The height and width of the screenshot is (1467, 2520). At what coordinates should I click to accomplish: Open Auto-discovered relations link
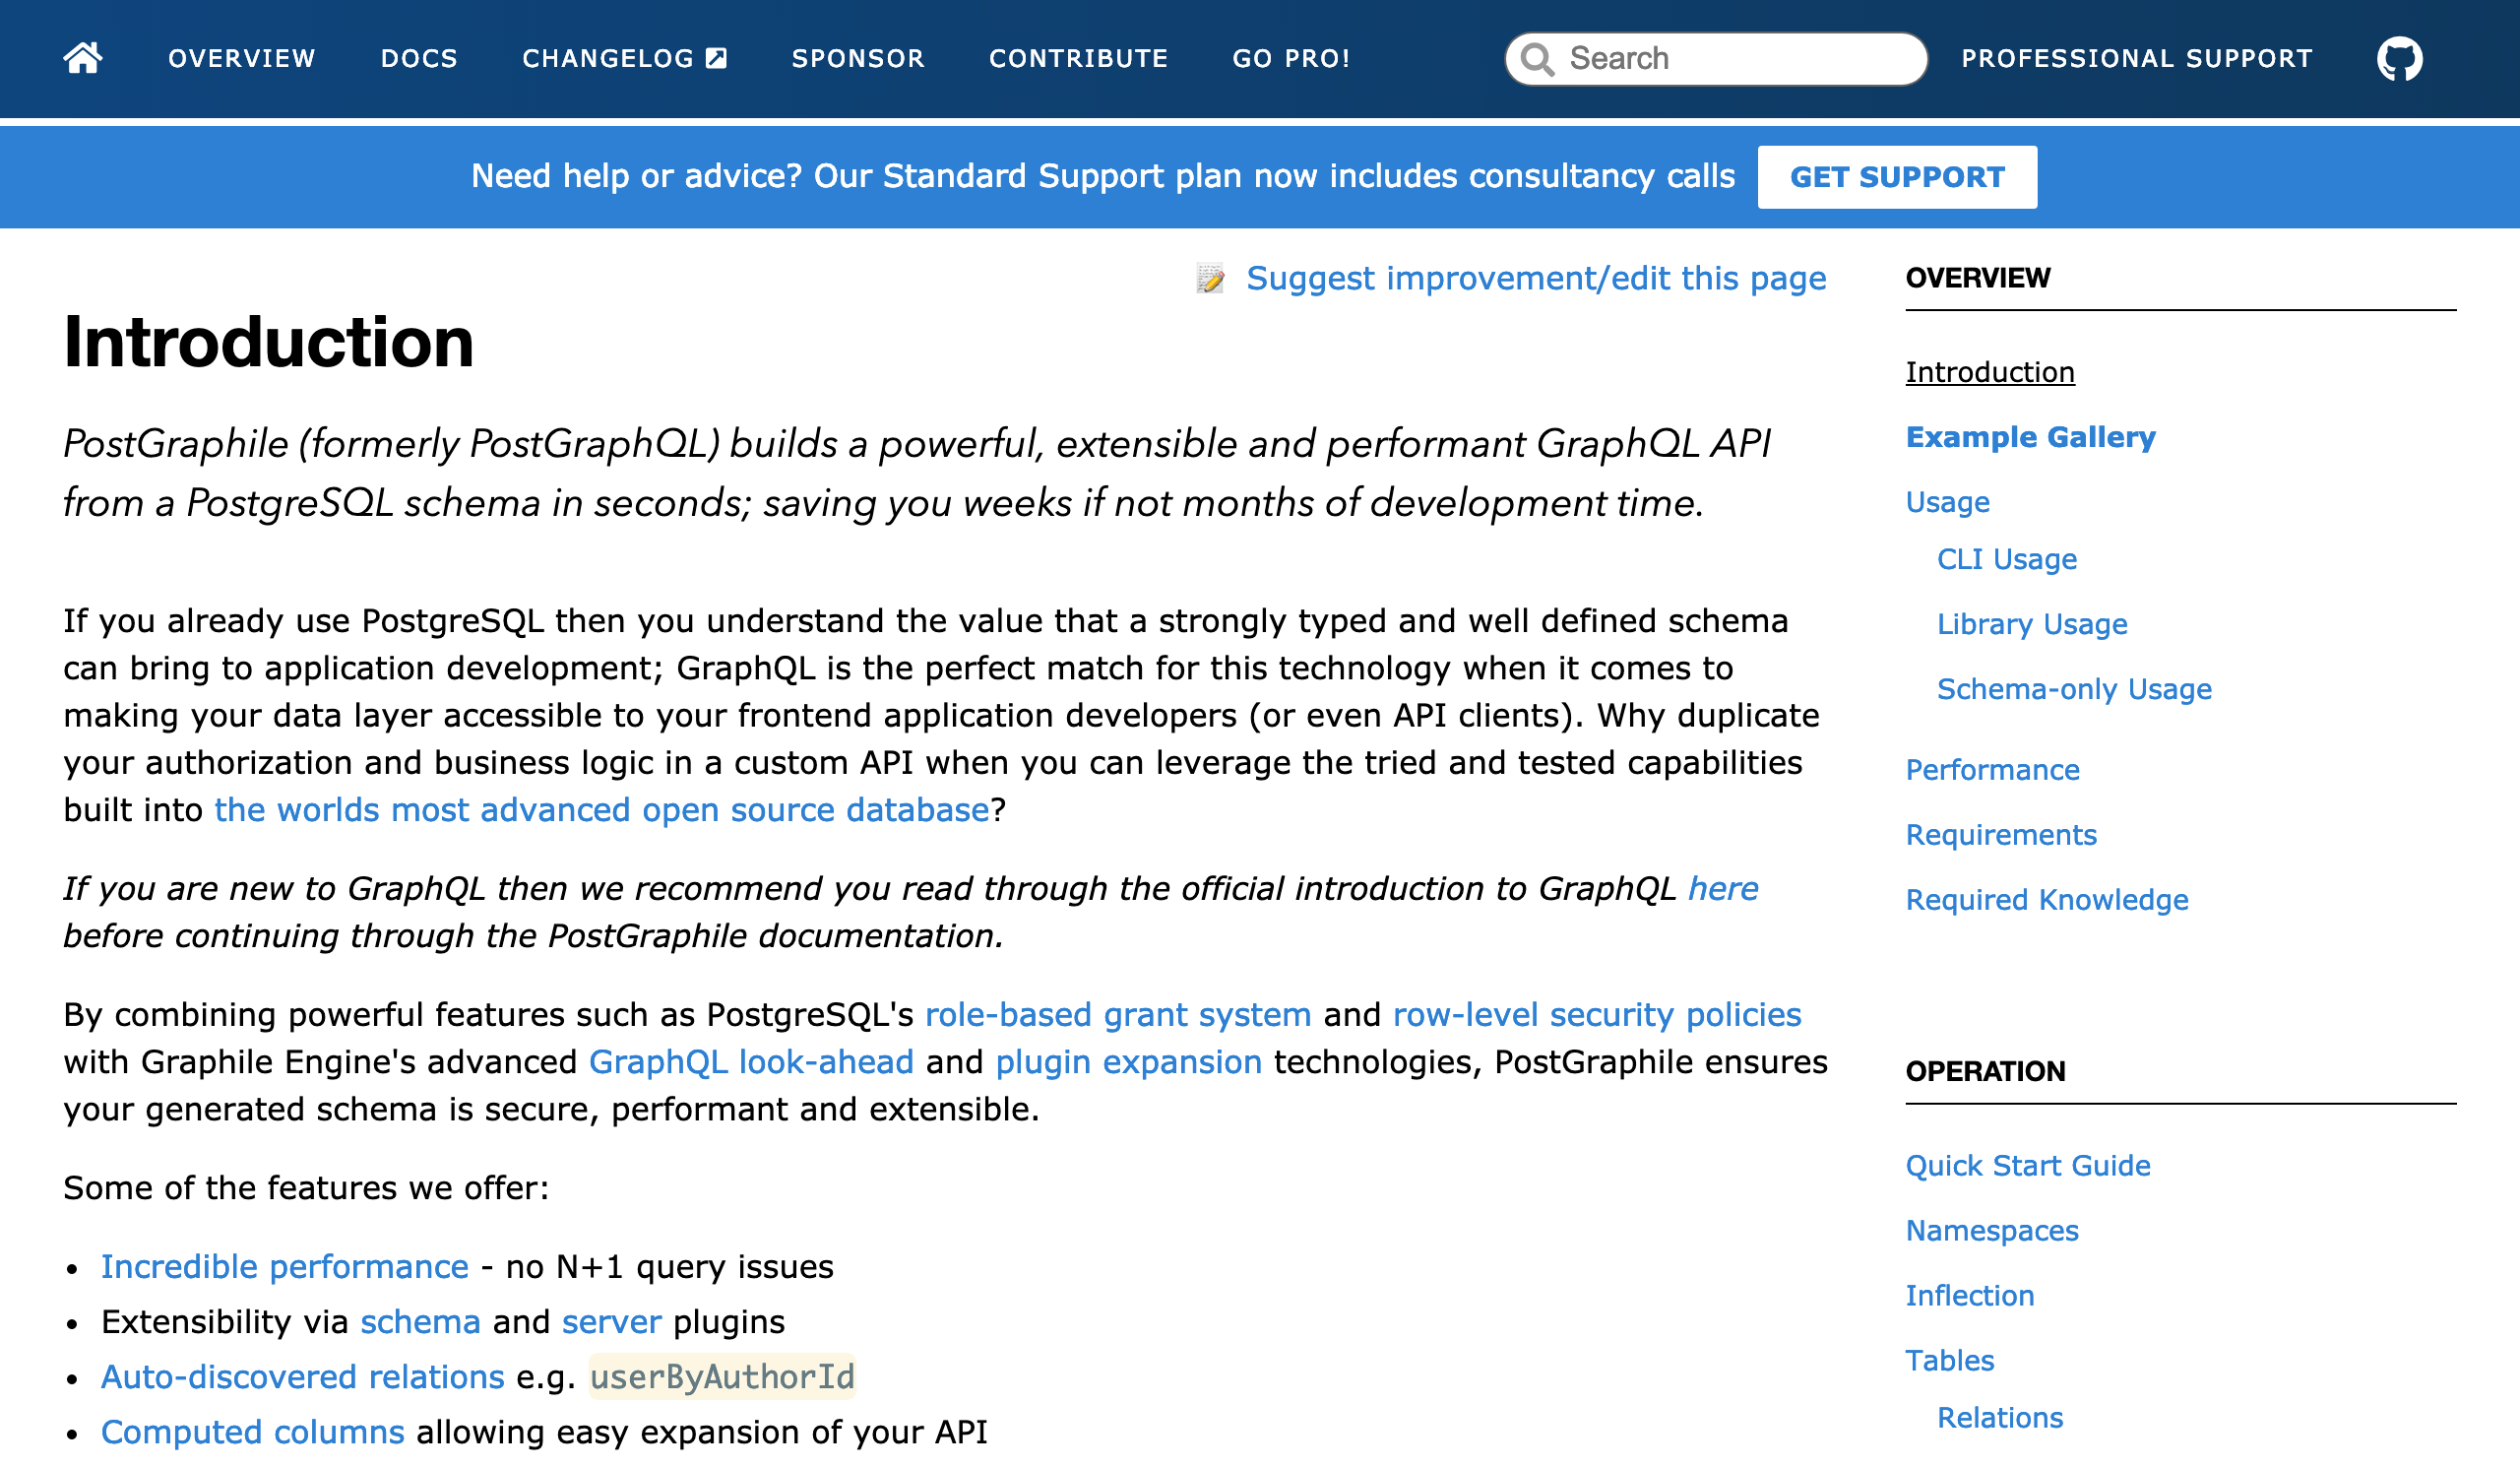tap(303, 1377)
